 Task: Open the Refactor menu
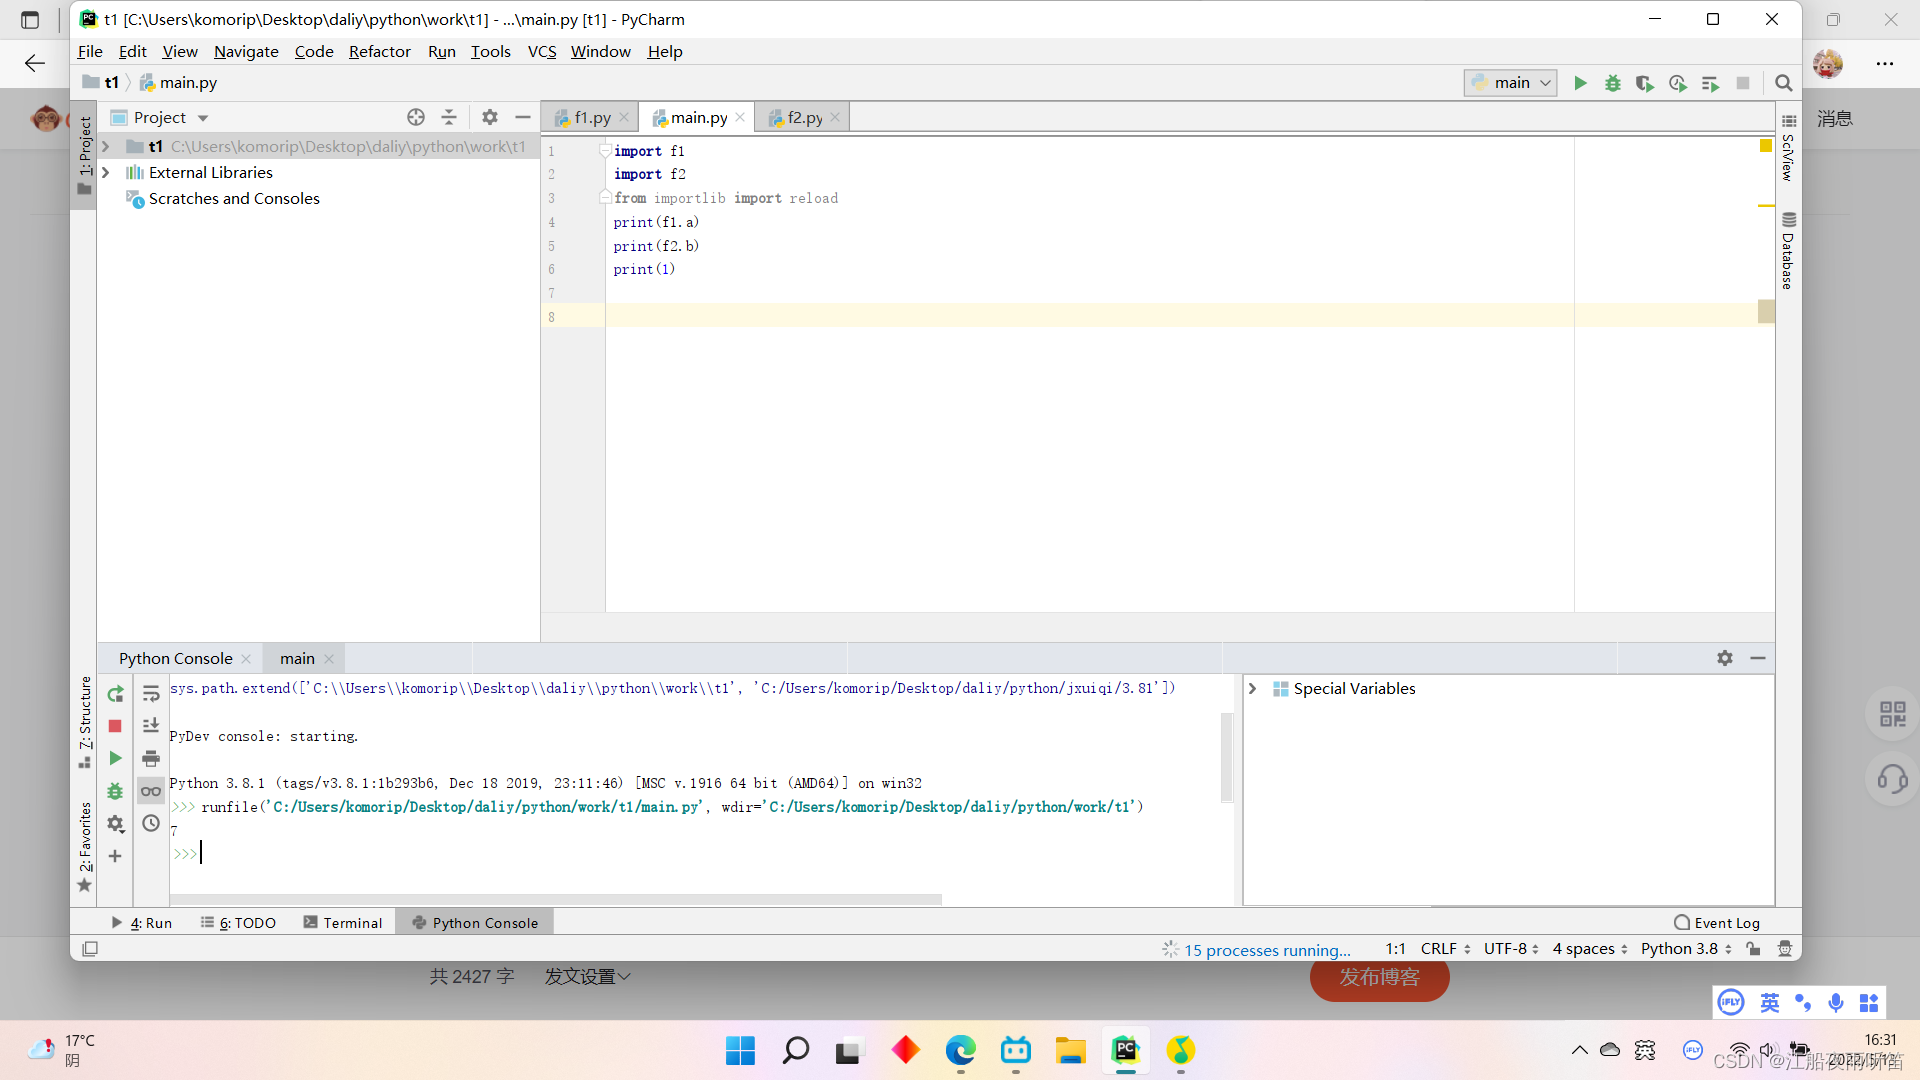pyautogui.click(x=379, y=51)
